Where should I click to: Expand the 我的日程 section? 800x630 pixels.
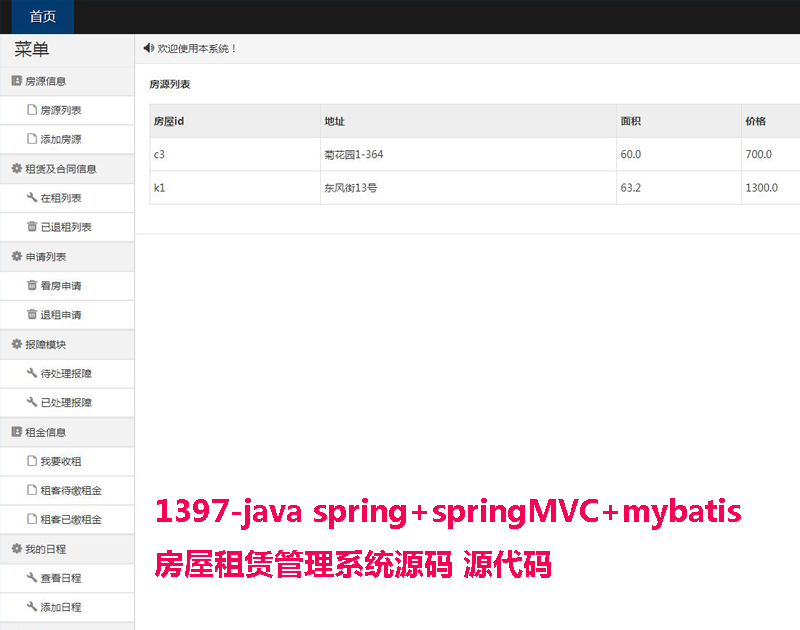(67, 549)
